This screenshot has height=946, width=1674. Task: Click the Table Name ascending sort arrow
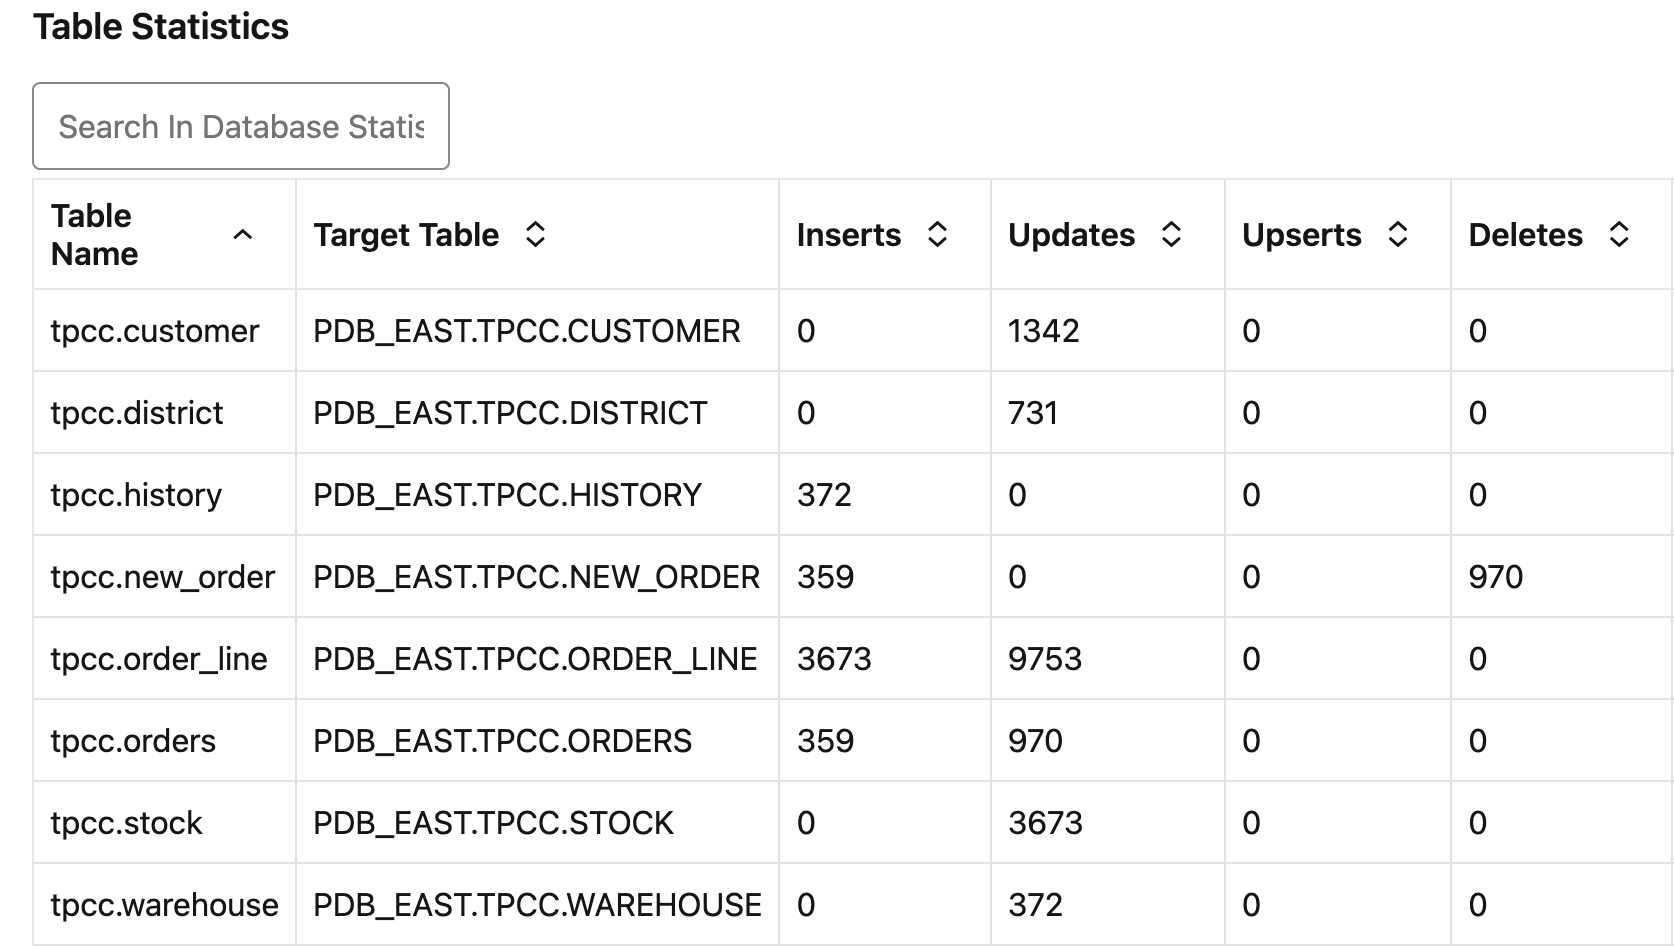pos(242,235)
